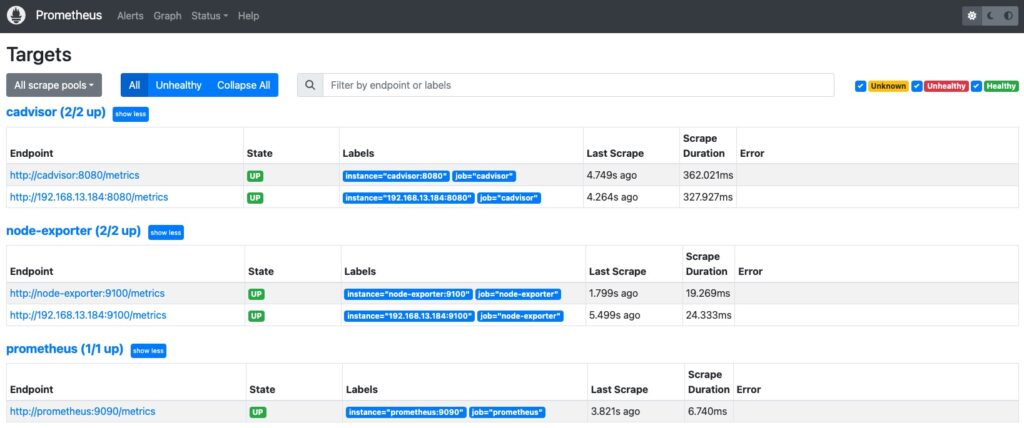The width and height of the screenshot is (1024, 428).
Task: Open http://192.168.13.184:8080/metrics endpoint
Action: click(x=89, y=197)
